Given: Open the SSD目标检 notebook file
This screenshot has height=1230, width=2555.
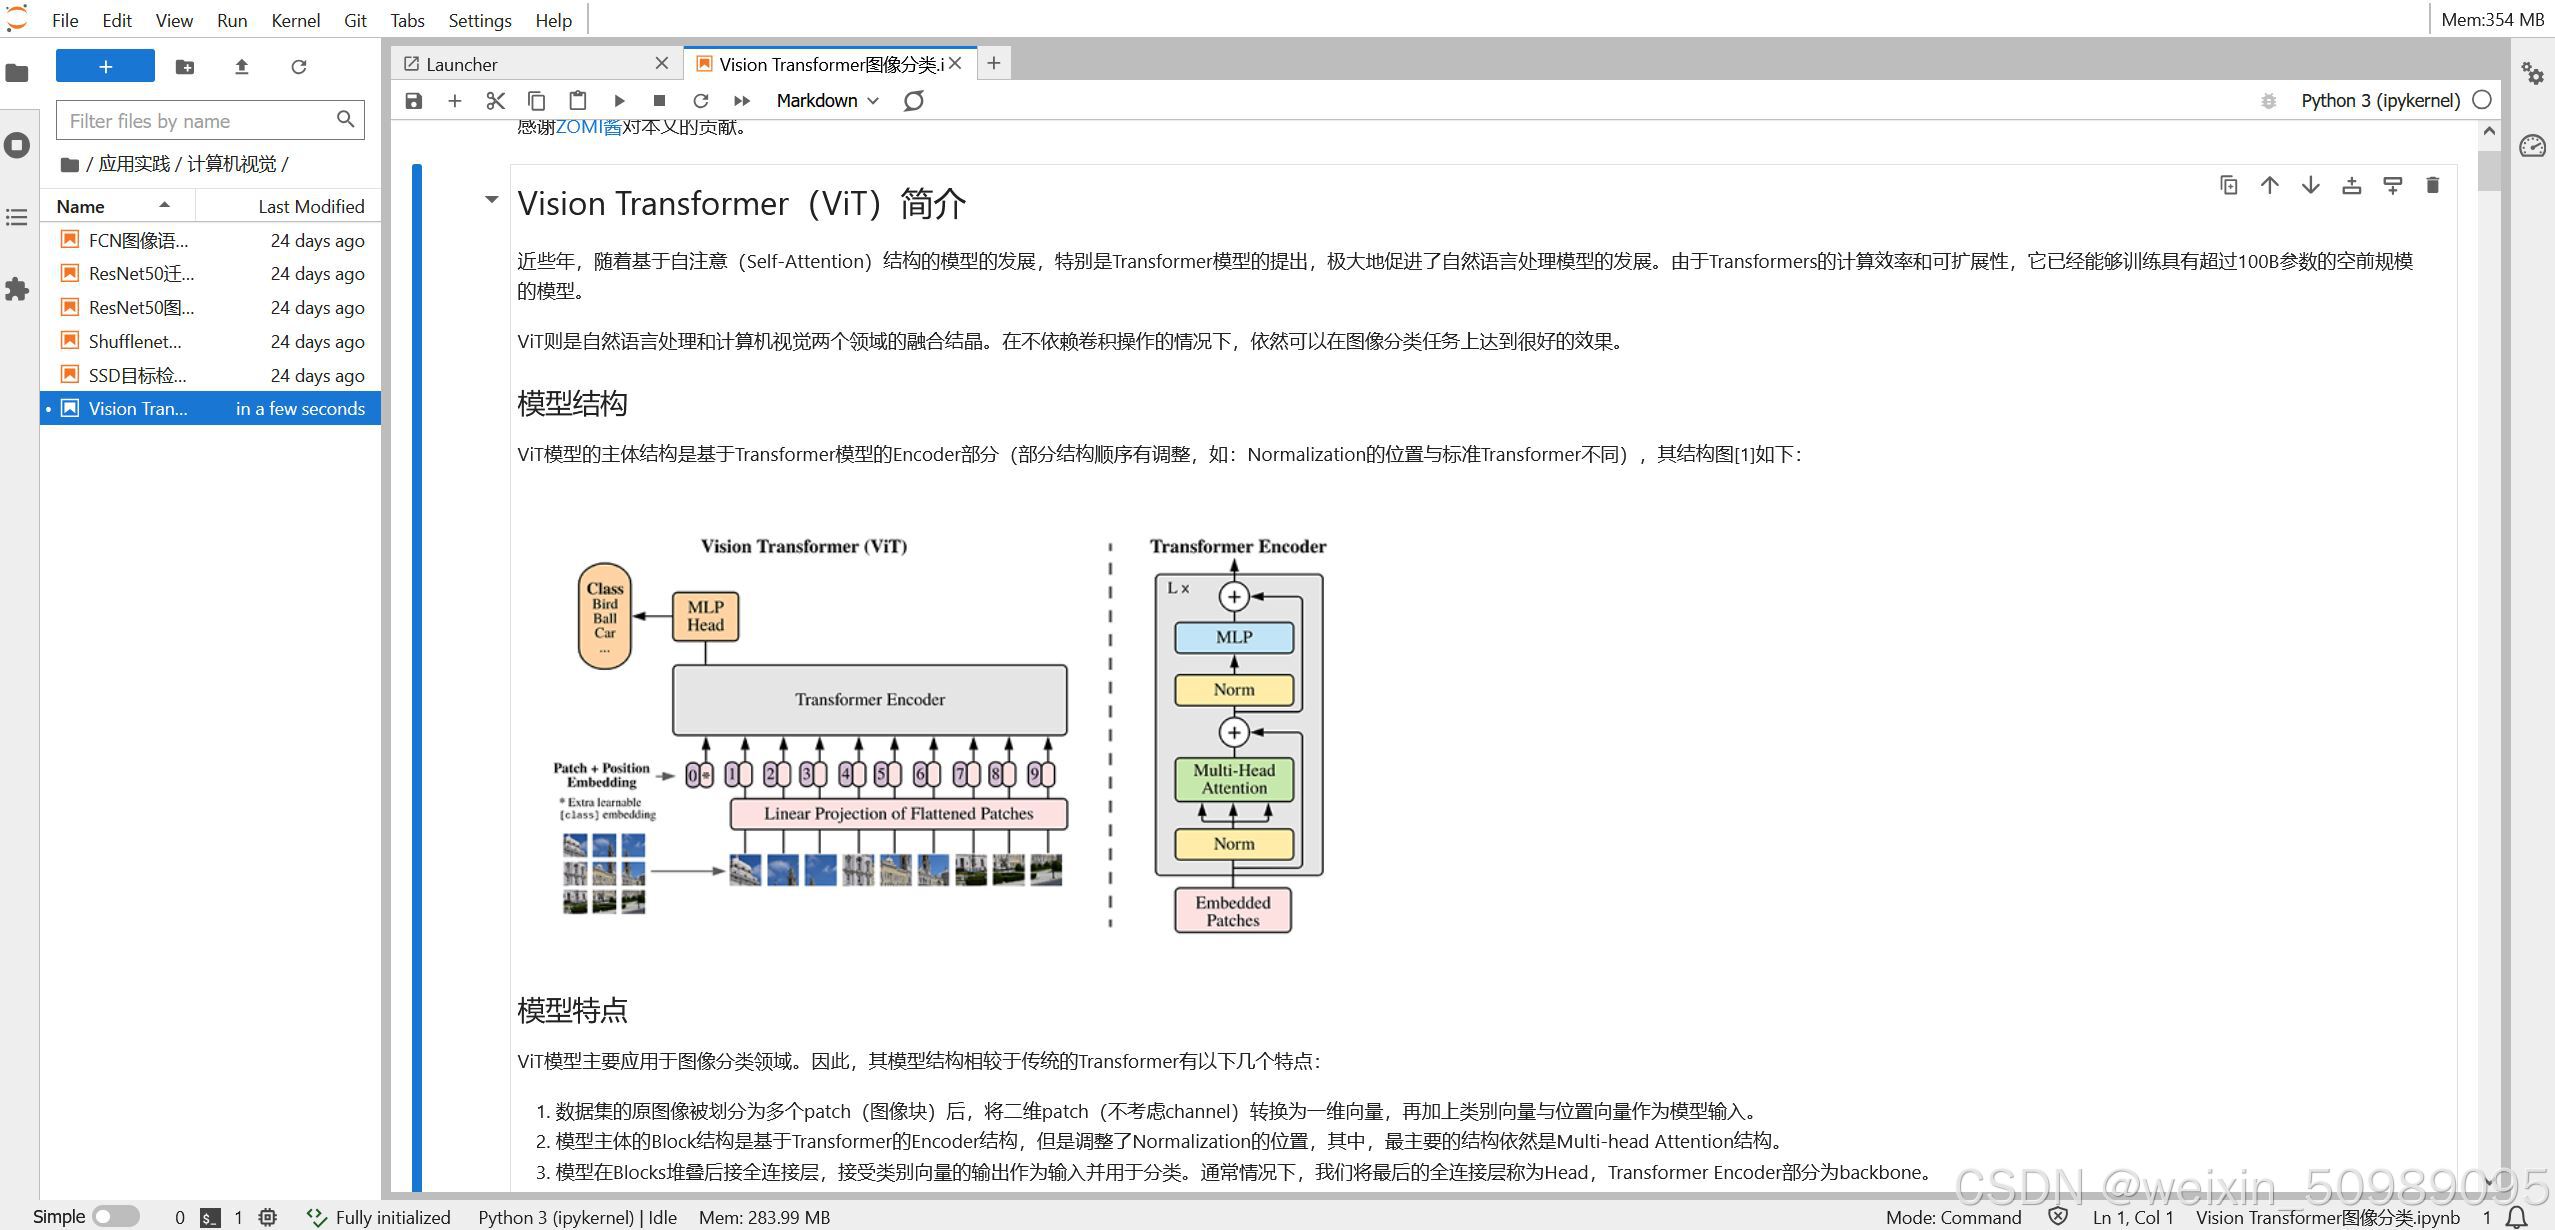Looking at the screenshot, I should (211, 375).
